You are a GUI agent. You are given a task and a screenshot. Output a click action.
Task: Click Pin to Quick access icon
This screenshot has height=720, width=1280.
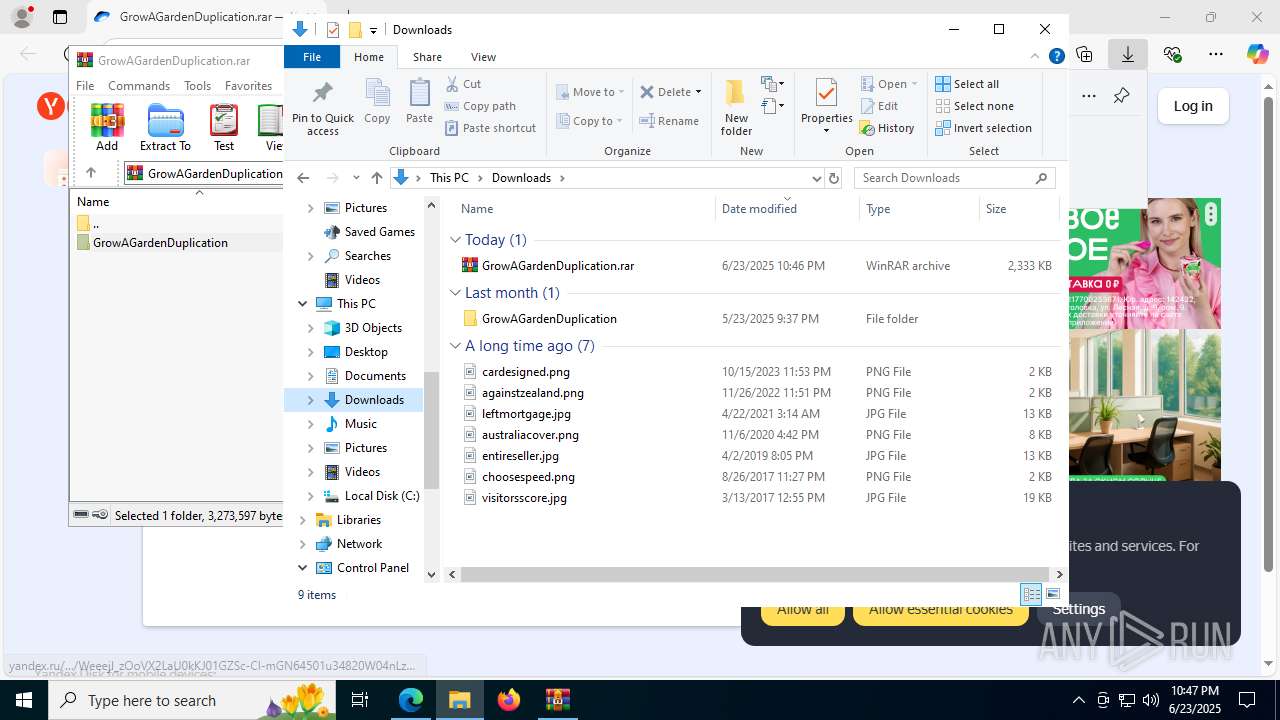point(322,95)
